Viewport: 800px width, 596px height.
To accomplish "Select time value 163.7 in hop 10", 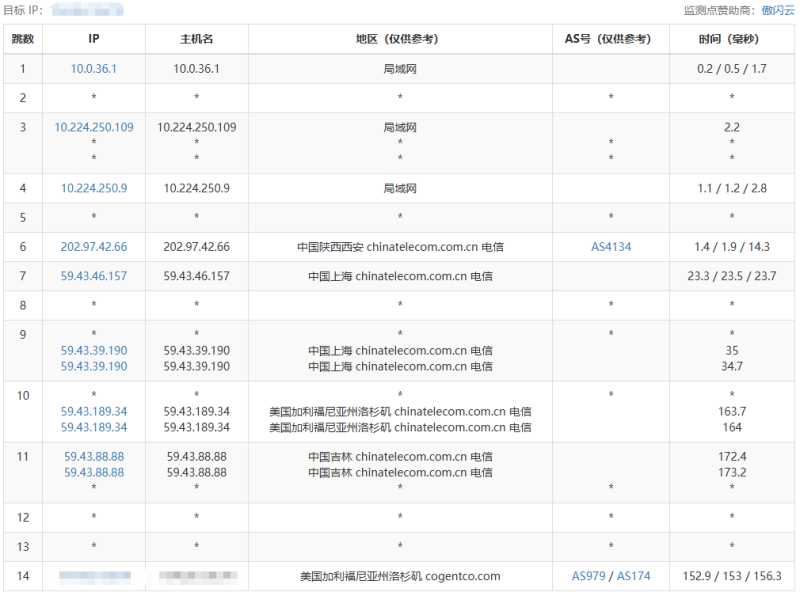I will coord(732,411).
